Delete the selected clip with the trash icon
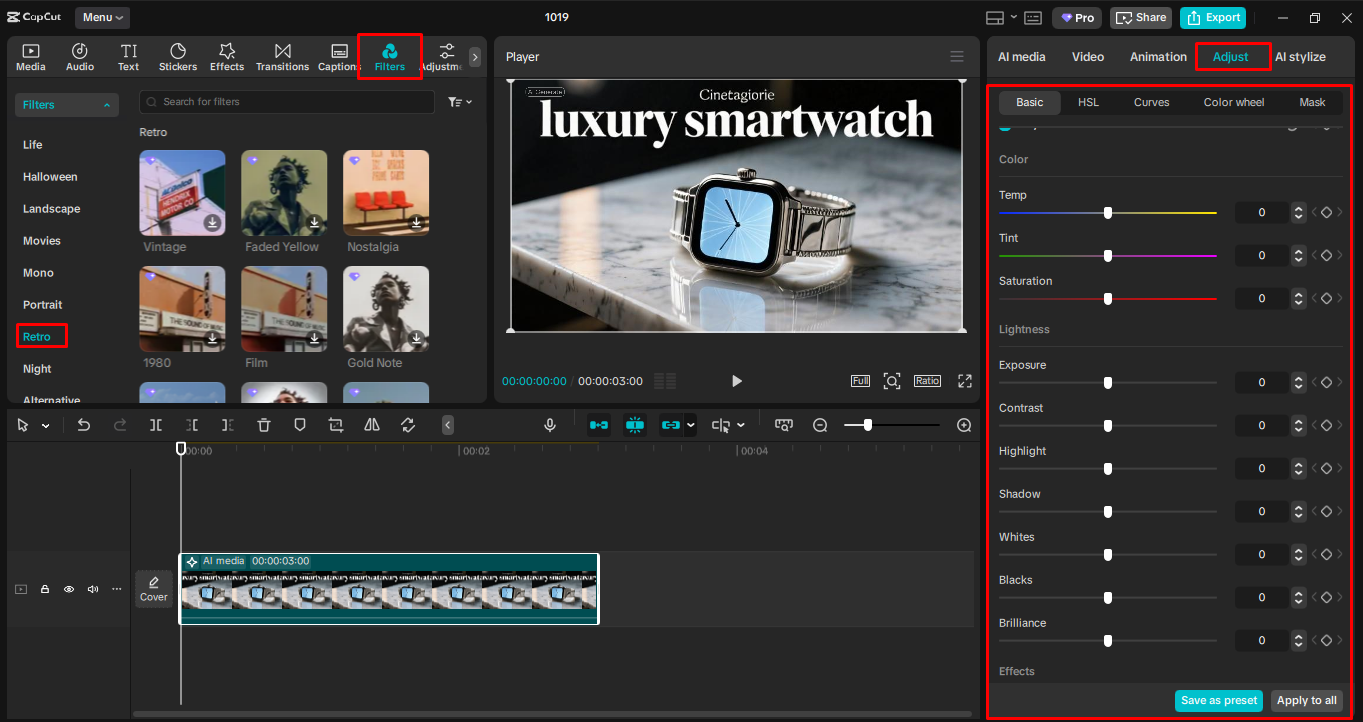This screenshot has width=1363, height=722. click(263, 424)
